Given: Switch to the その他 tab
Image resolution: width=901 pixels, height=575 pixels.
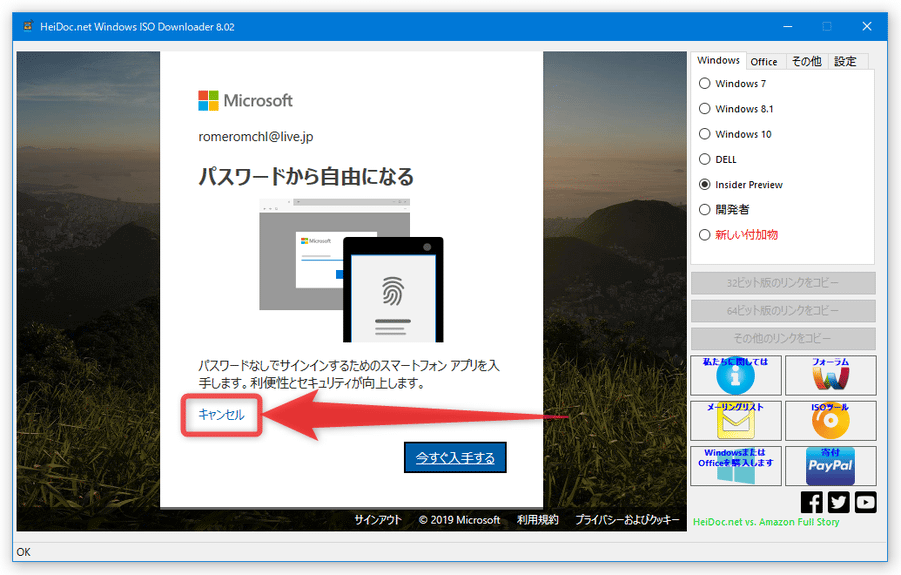Looking at the screenshot, I should pos(806,61).
